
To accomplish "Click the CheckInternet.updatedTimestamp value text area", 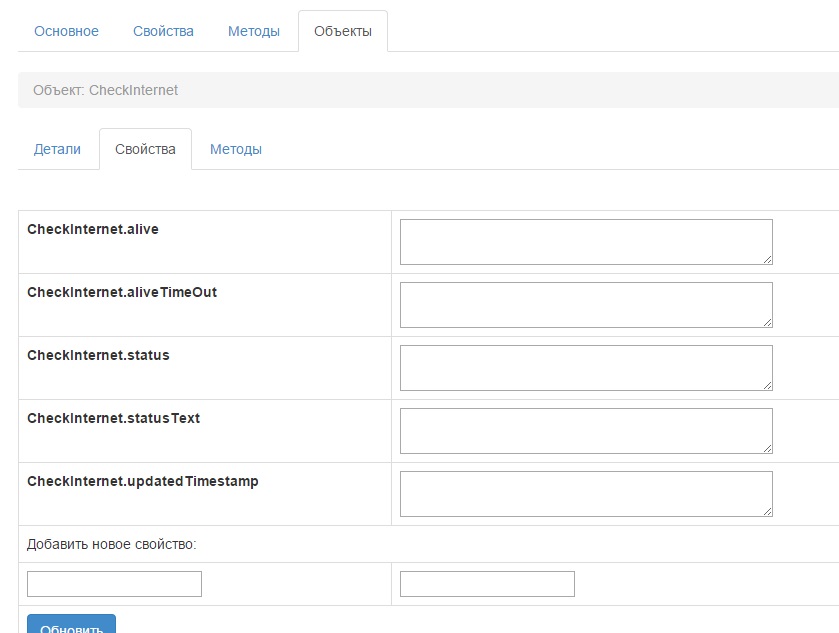I will pyautogui.click(x=585, y=494).
